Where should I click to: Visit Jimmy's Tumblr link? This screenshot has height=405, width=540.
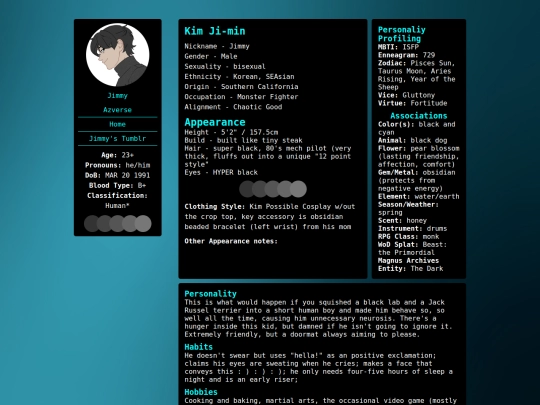coord(117,138)
